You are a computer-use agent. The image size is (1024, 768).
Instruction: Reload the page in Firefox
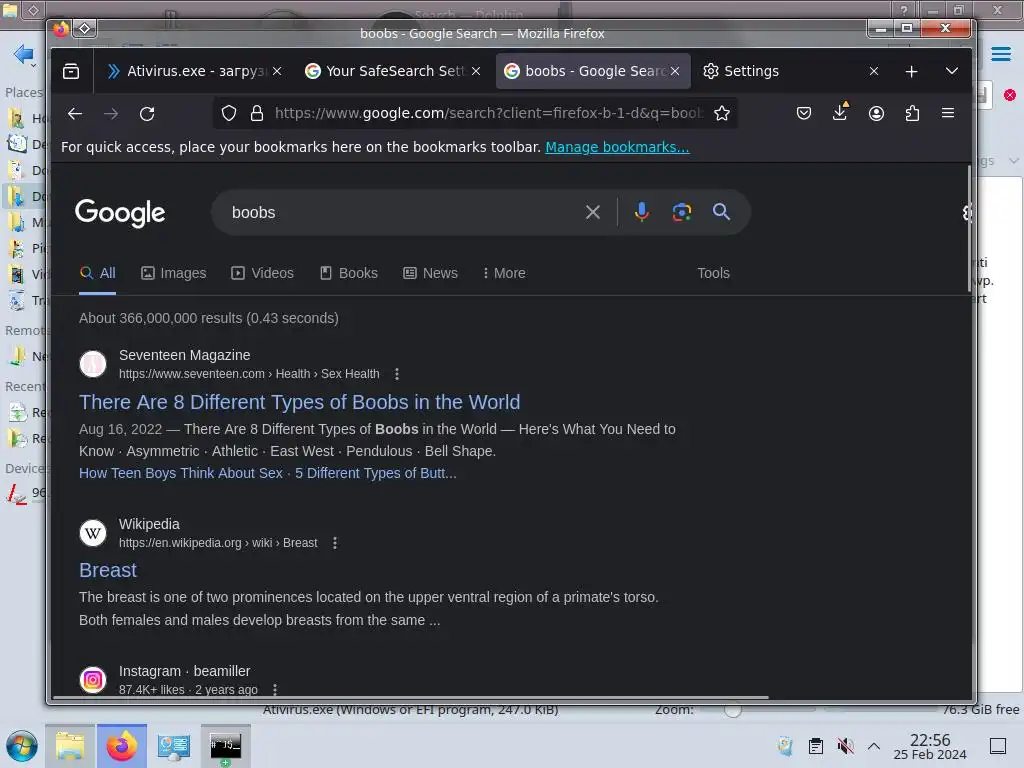coord(147,114)
